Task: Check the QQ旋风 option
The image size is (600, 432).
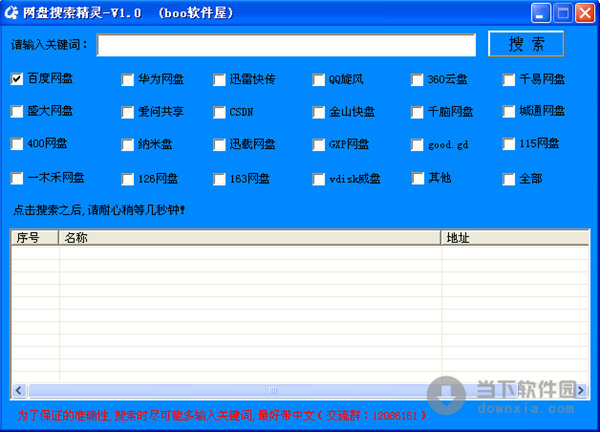Action: pos(318,80)
